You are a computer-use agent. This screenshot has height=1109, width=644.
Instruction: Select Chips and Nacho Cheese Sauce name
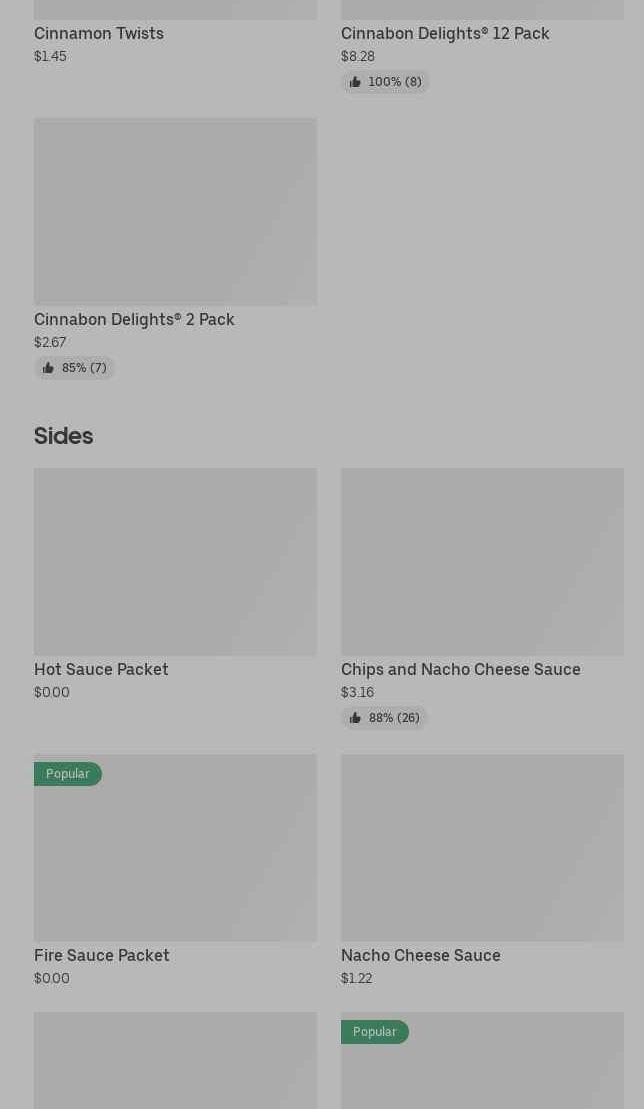tap(460, 669)
